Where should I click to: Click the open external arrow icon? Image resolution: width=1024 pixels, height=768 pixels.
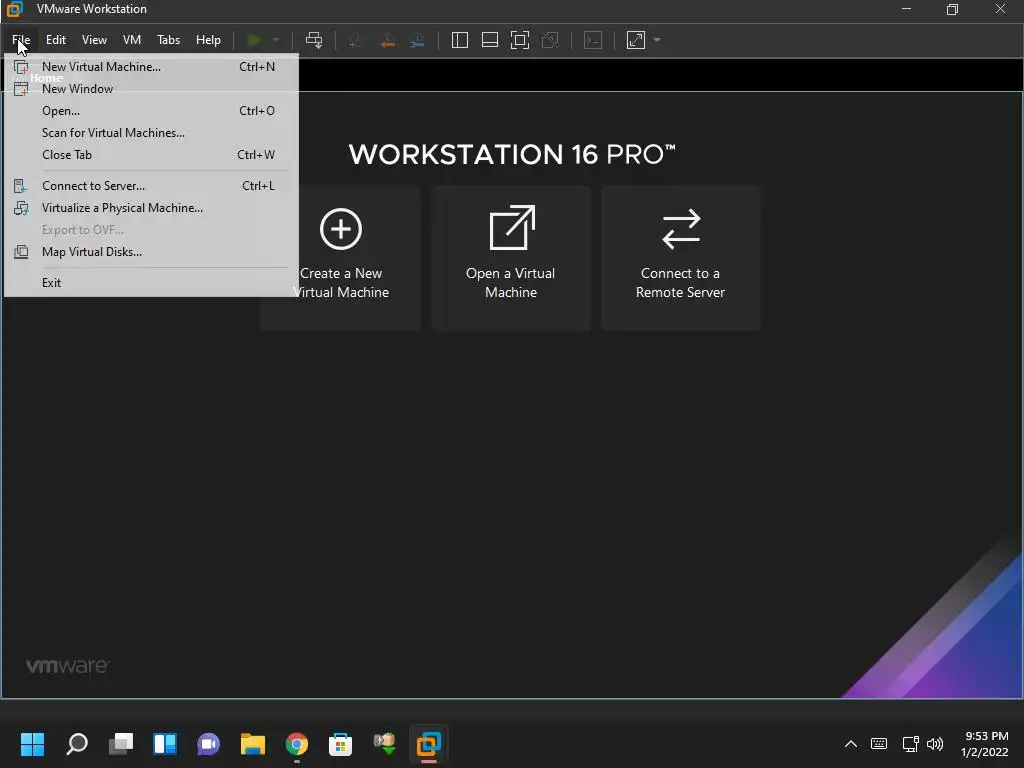[513, 228]
